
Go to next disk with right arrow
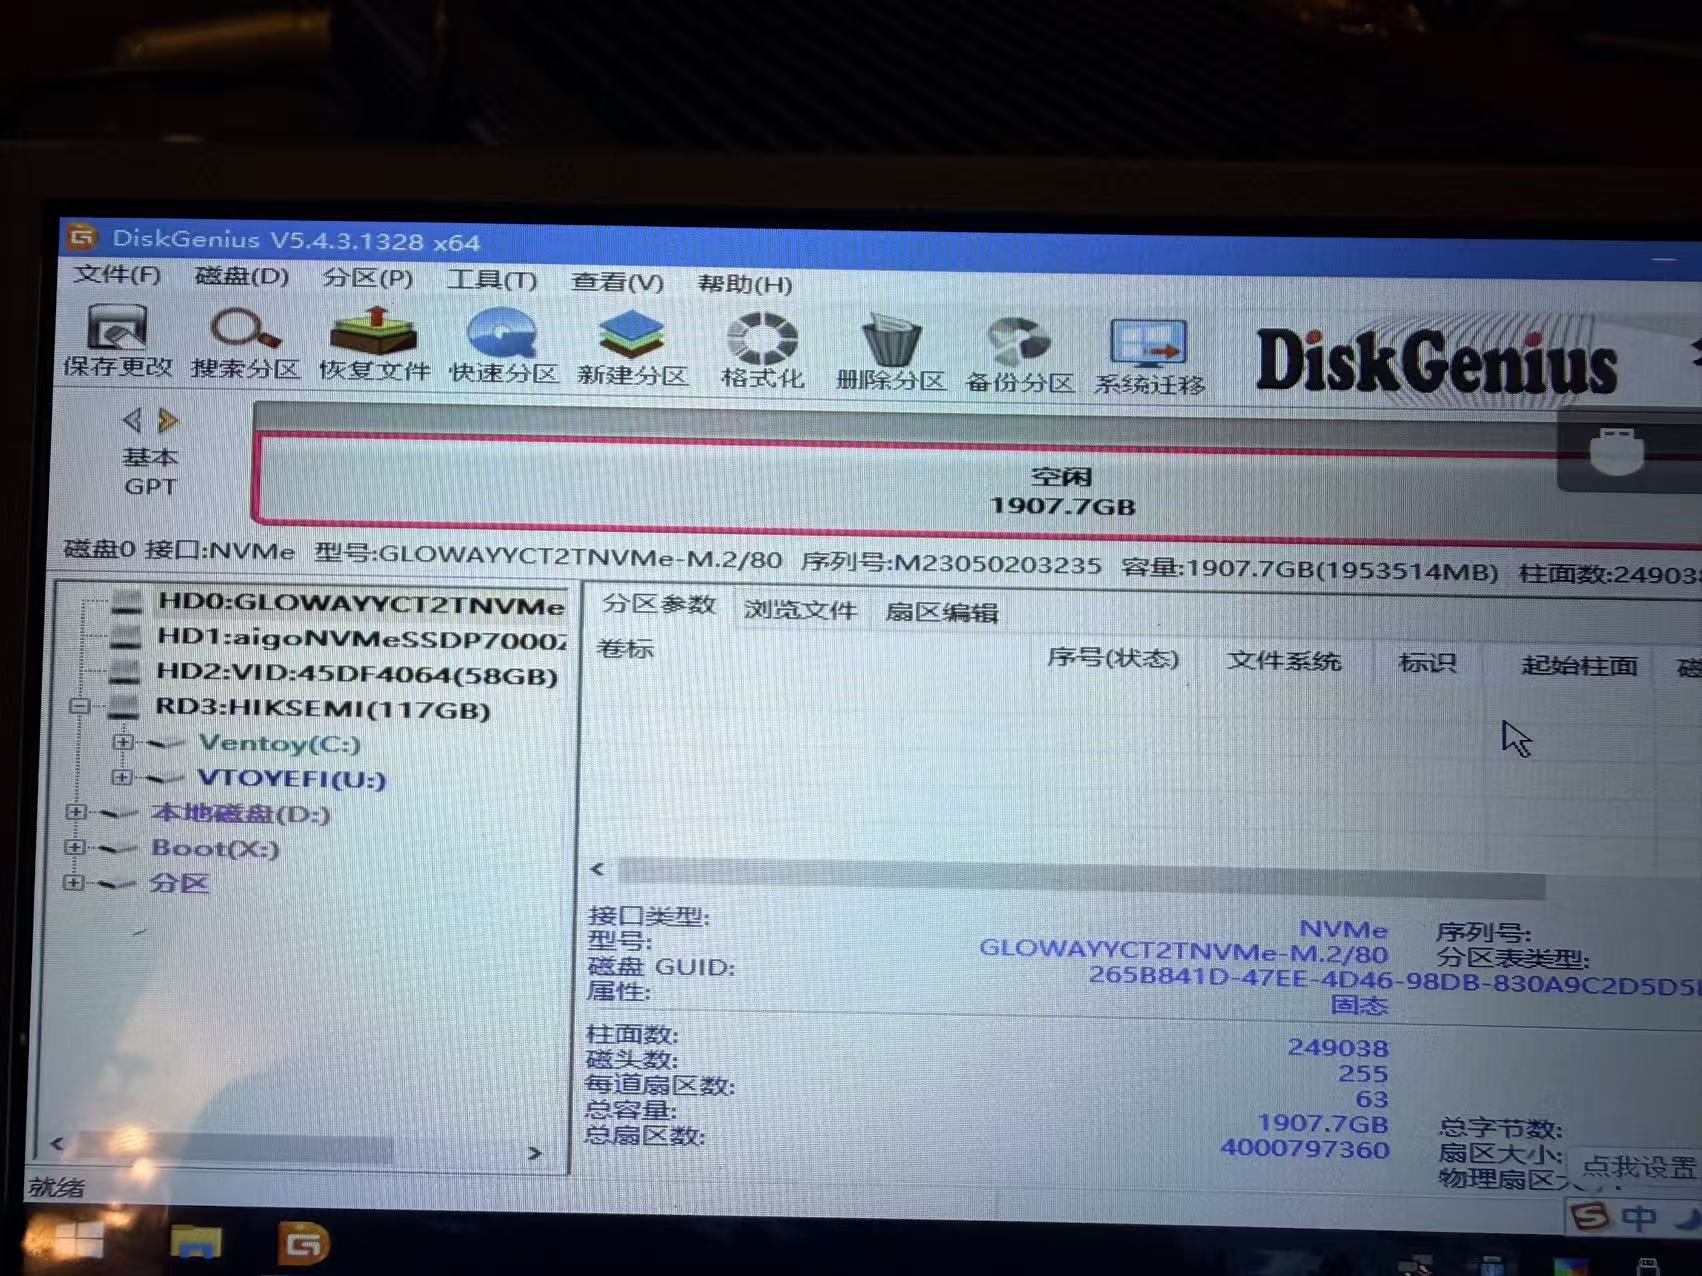pyautogui.click(x=168, y=421)
